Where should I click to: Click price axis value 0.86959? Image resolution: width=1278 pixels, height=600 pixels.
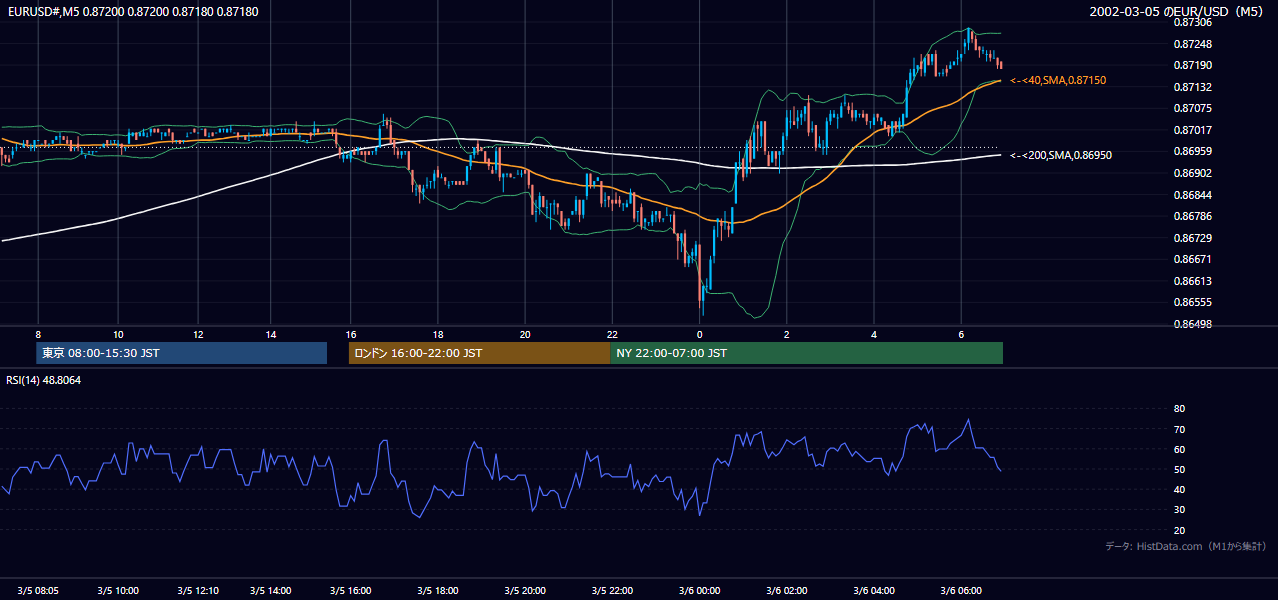click(x=1192, y=151)
